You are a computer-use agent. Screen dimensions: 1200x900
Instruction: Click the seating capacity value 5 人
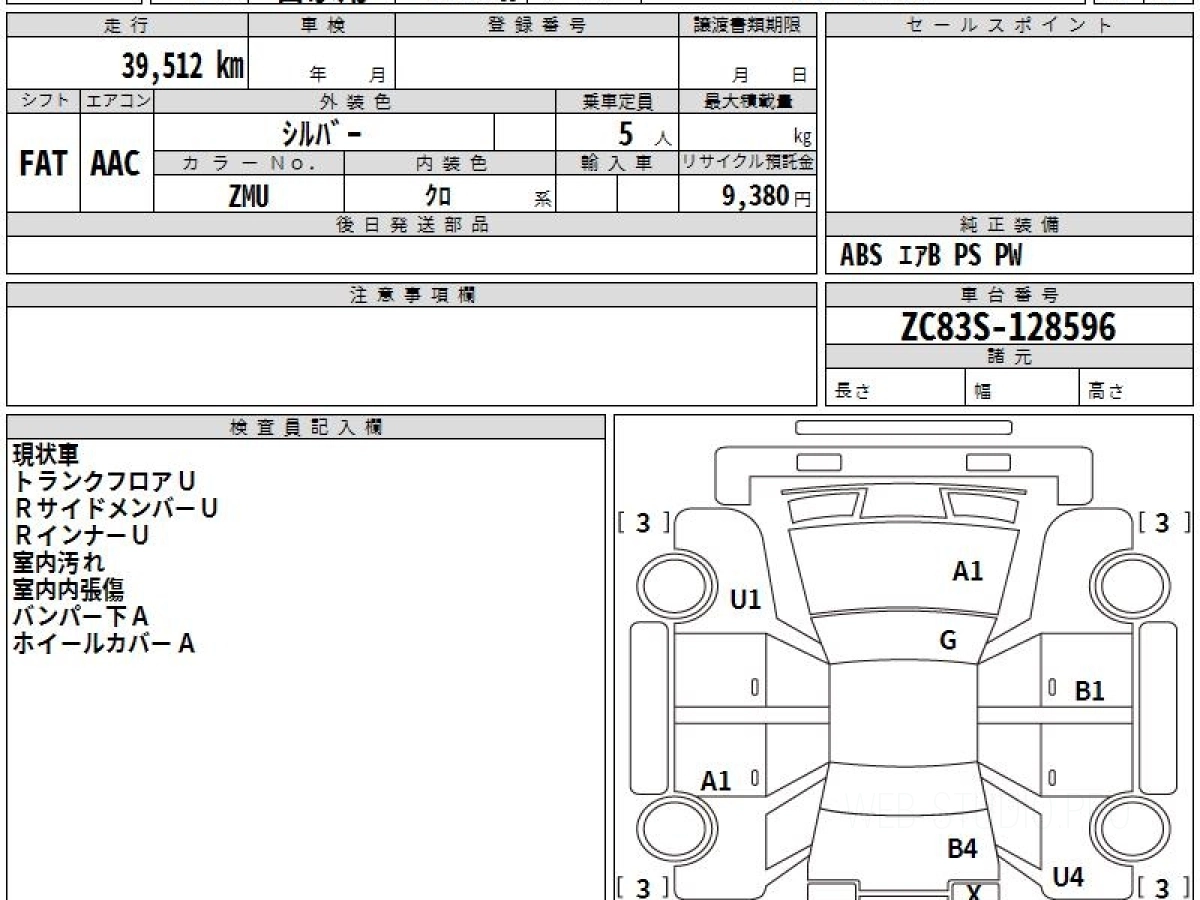643,134
